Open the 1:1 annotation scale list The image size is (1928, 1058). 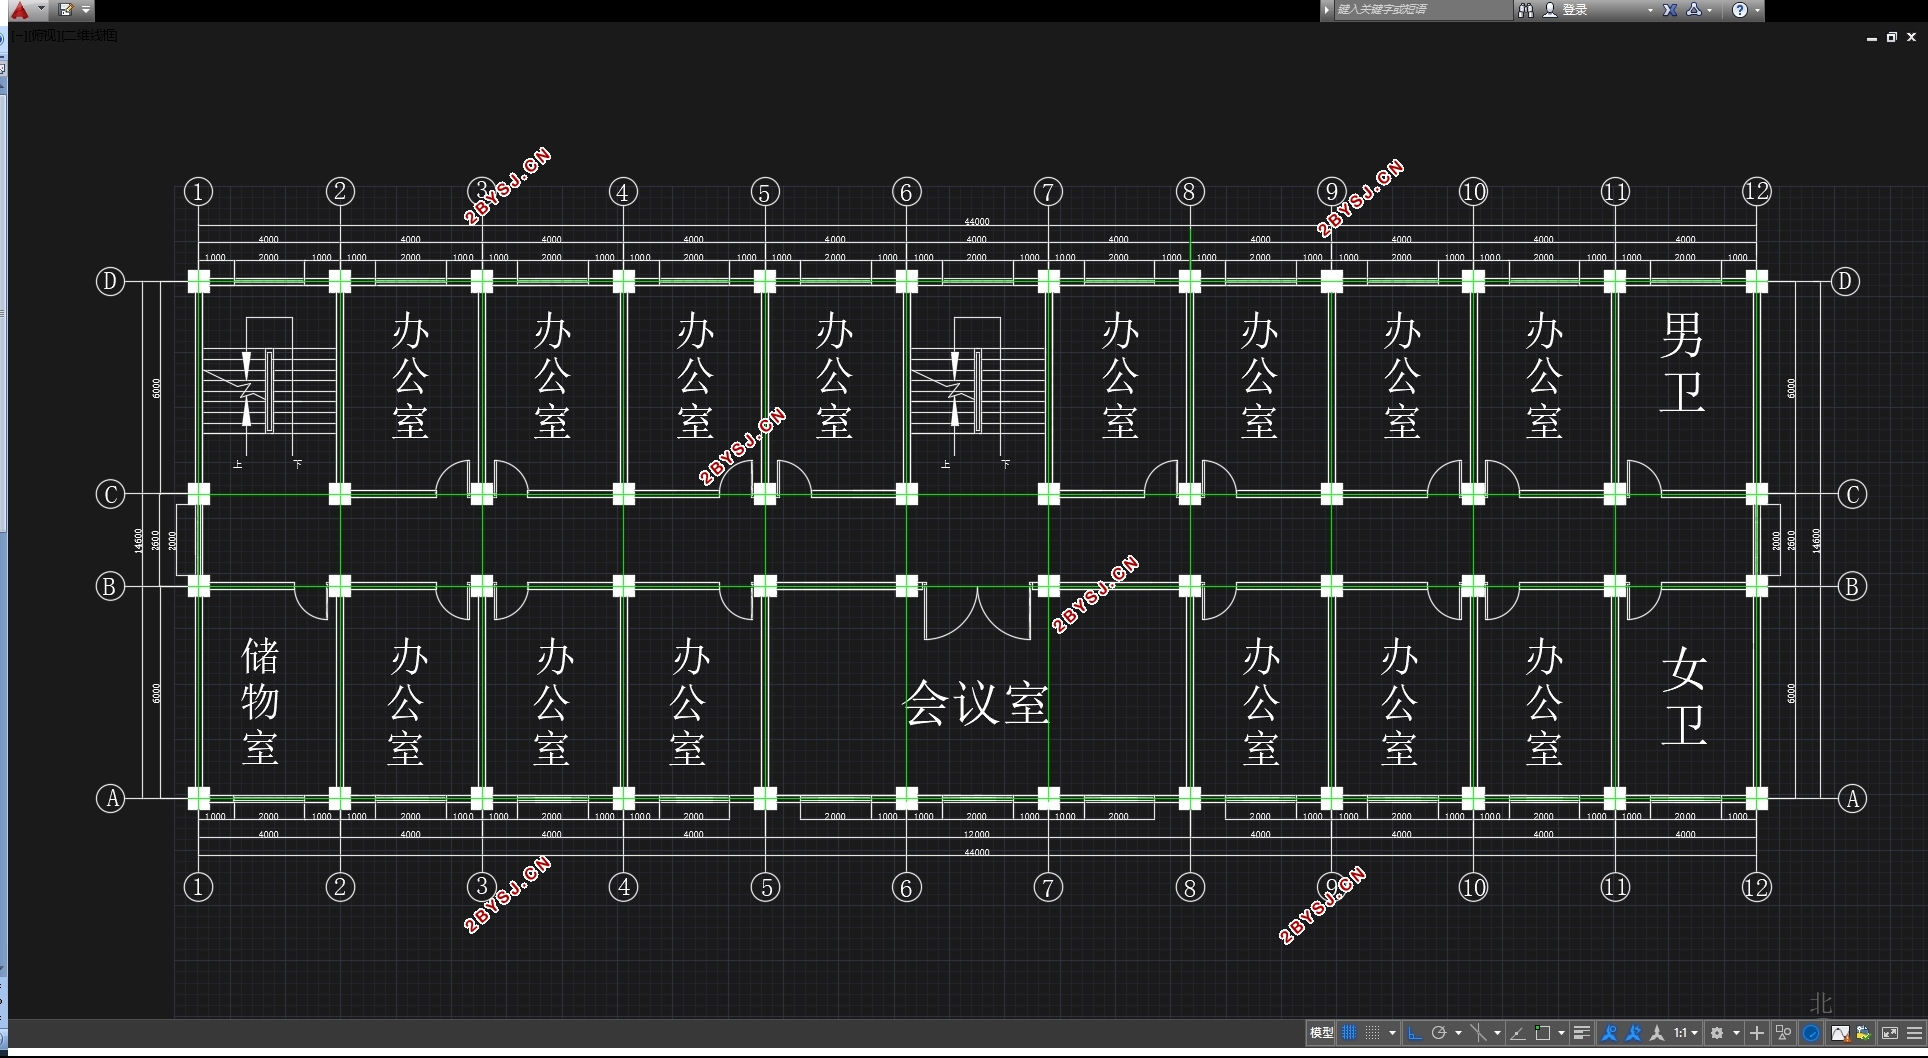pos(1686,1033)
